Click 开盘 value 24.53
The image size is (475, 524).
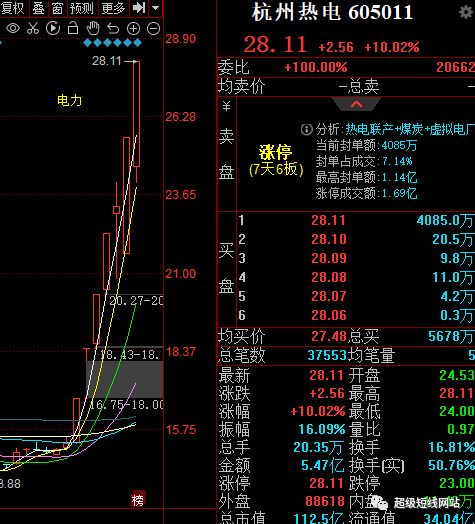click(457, 375)
